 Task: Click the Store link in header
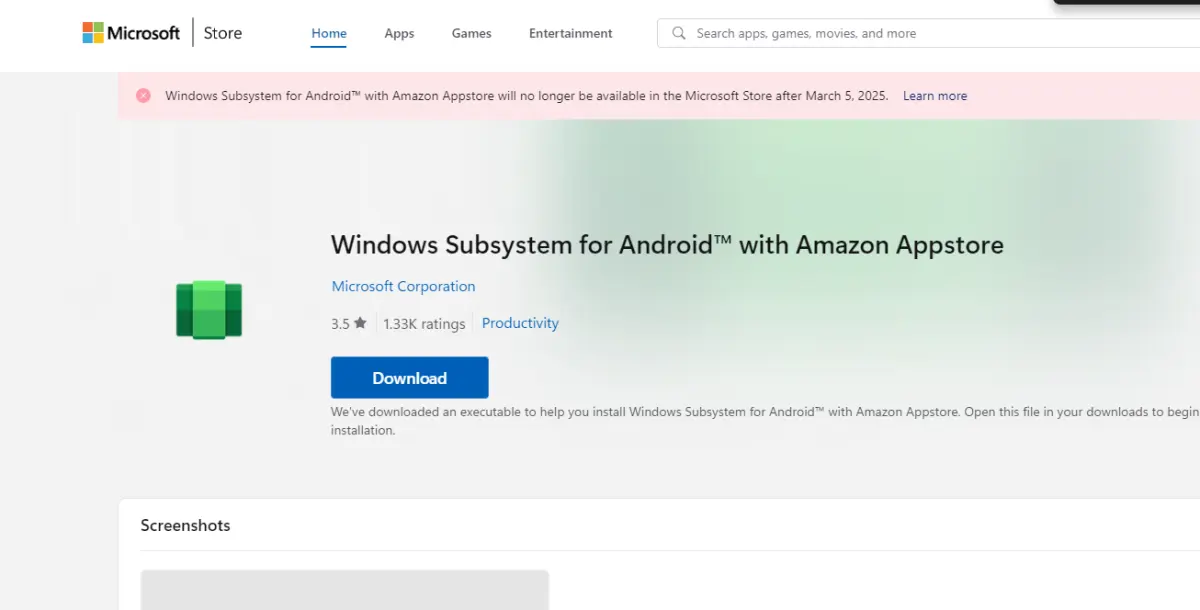click(223, 33)
